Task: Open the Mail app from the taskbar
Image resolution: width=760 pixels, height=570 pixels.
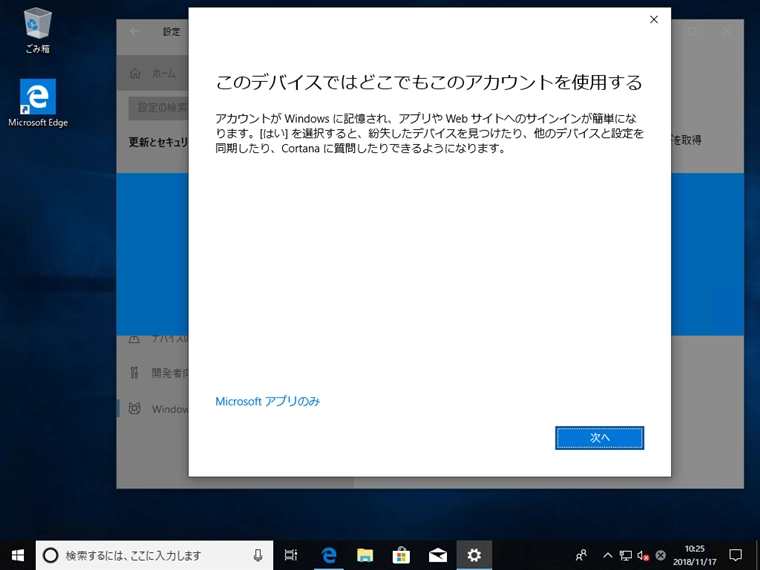Action: 438,555
